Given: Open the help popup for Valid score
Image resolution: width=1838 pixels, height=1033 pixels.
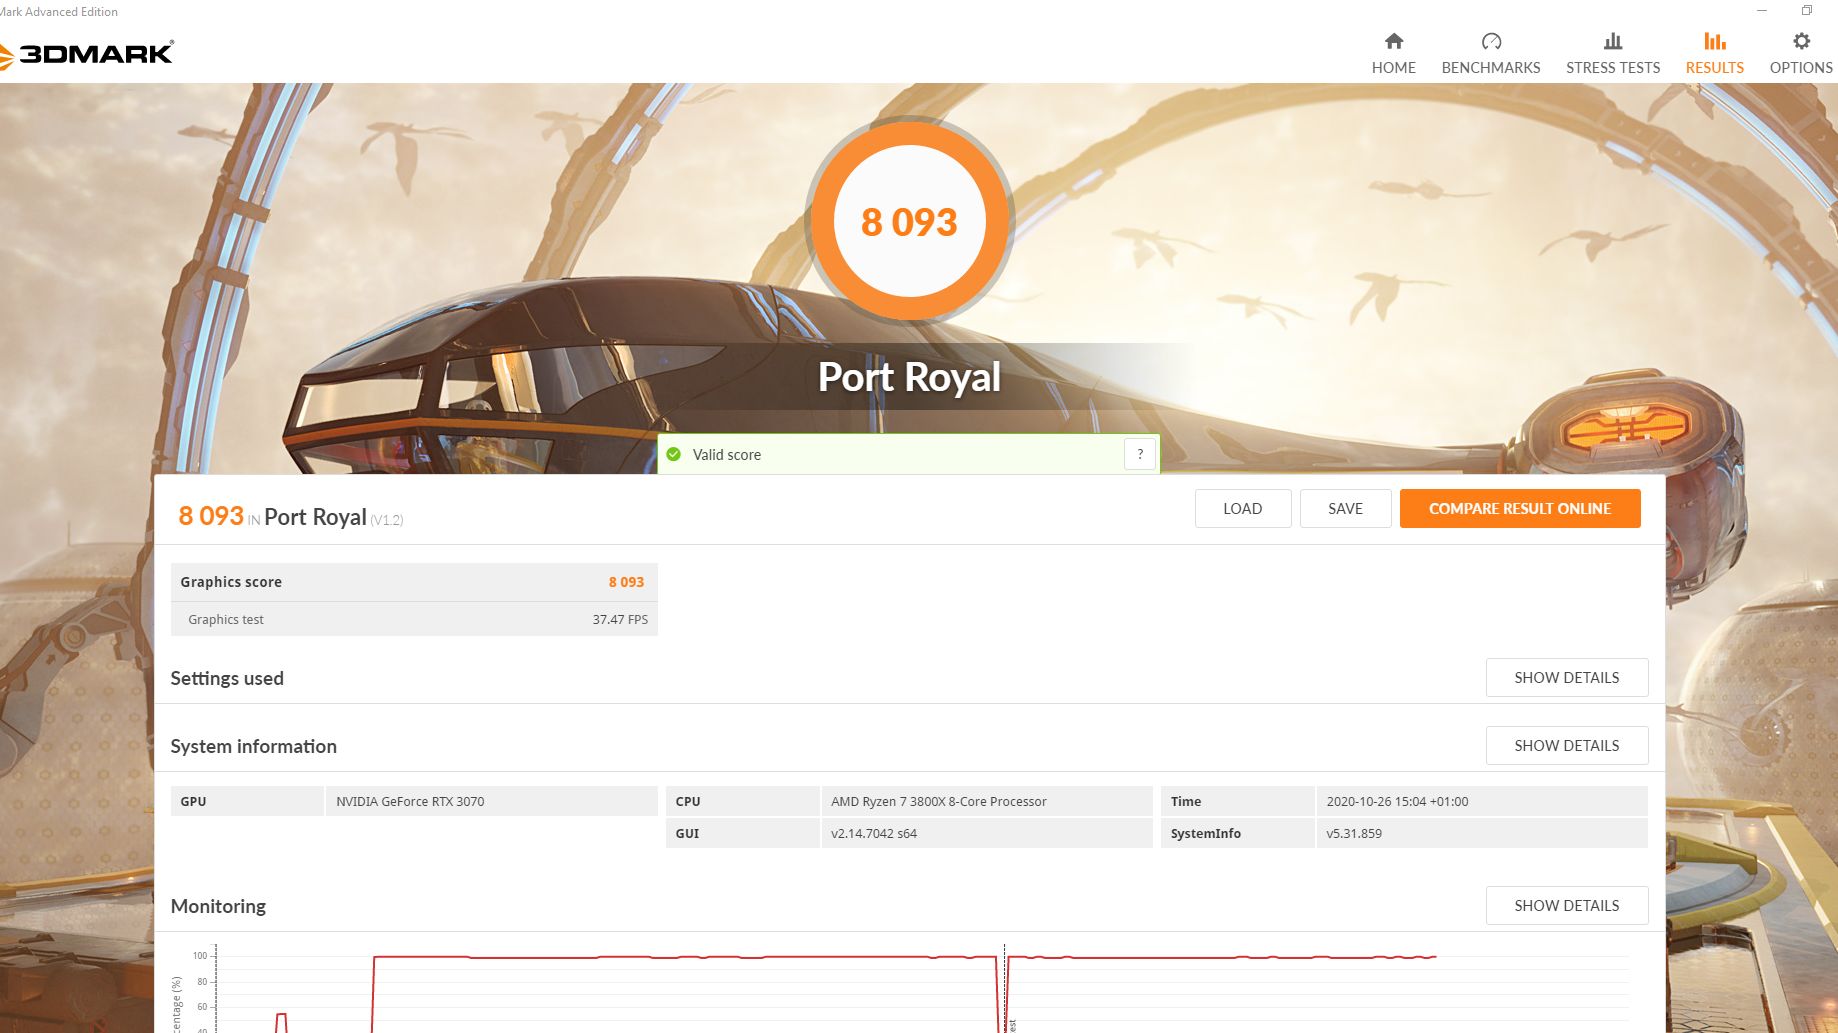Looking at the screenshot, I should click(1139, 454).
